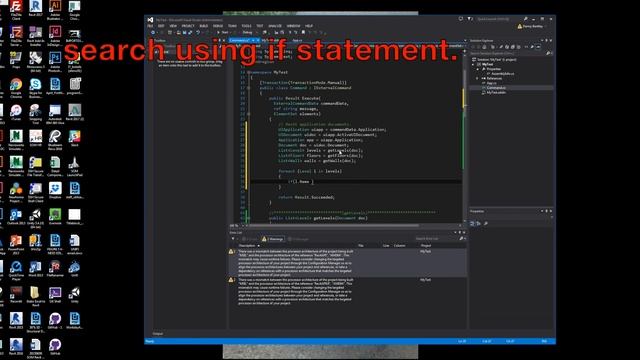Open the signed-in user account menu

point(532,26)
